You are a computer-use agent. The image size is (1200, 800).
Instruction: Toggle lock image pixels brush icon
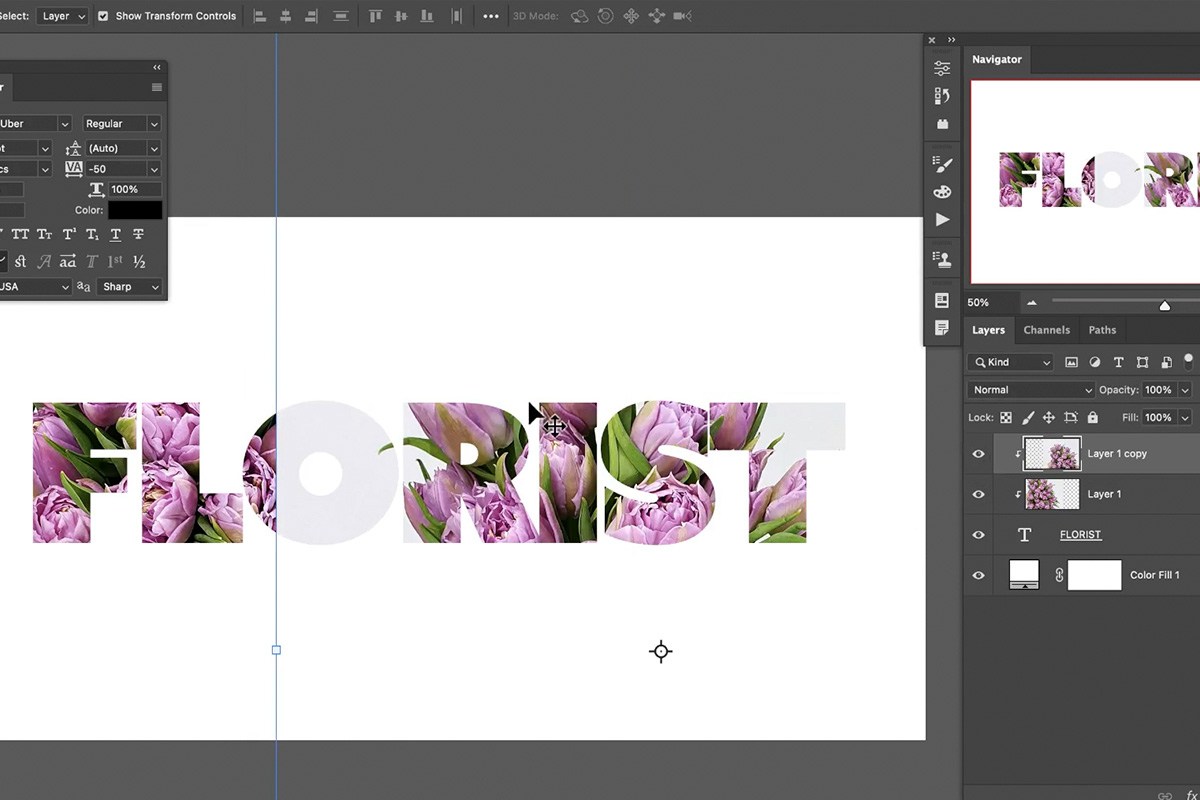(x=1027, y=417)
